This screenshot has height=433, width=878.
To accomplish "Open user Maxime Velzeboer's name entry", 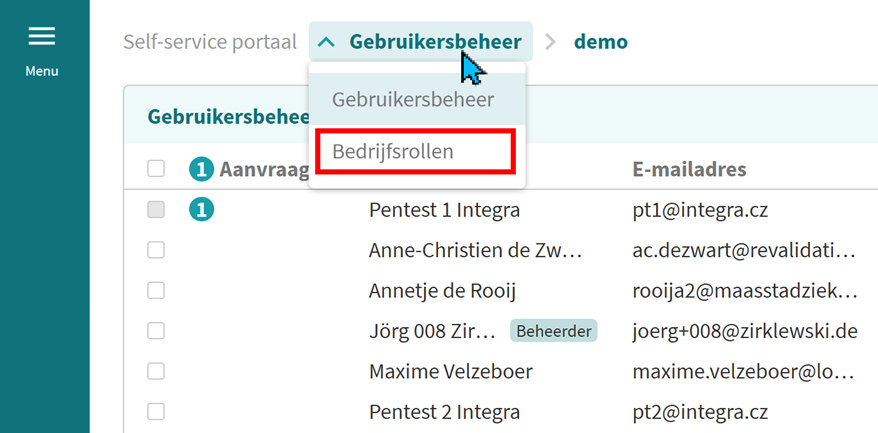I will click(x=450, y=372).
